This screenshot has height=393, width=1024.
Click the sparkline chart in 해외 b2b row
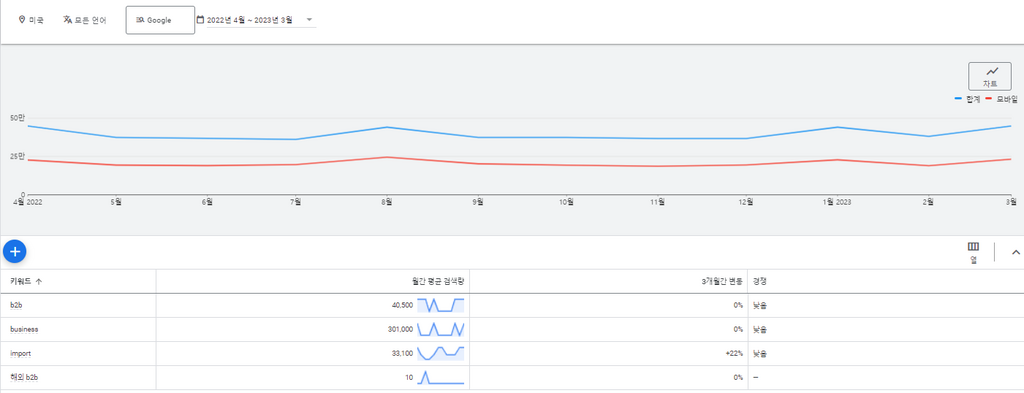coord(441,377)
